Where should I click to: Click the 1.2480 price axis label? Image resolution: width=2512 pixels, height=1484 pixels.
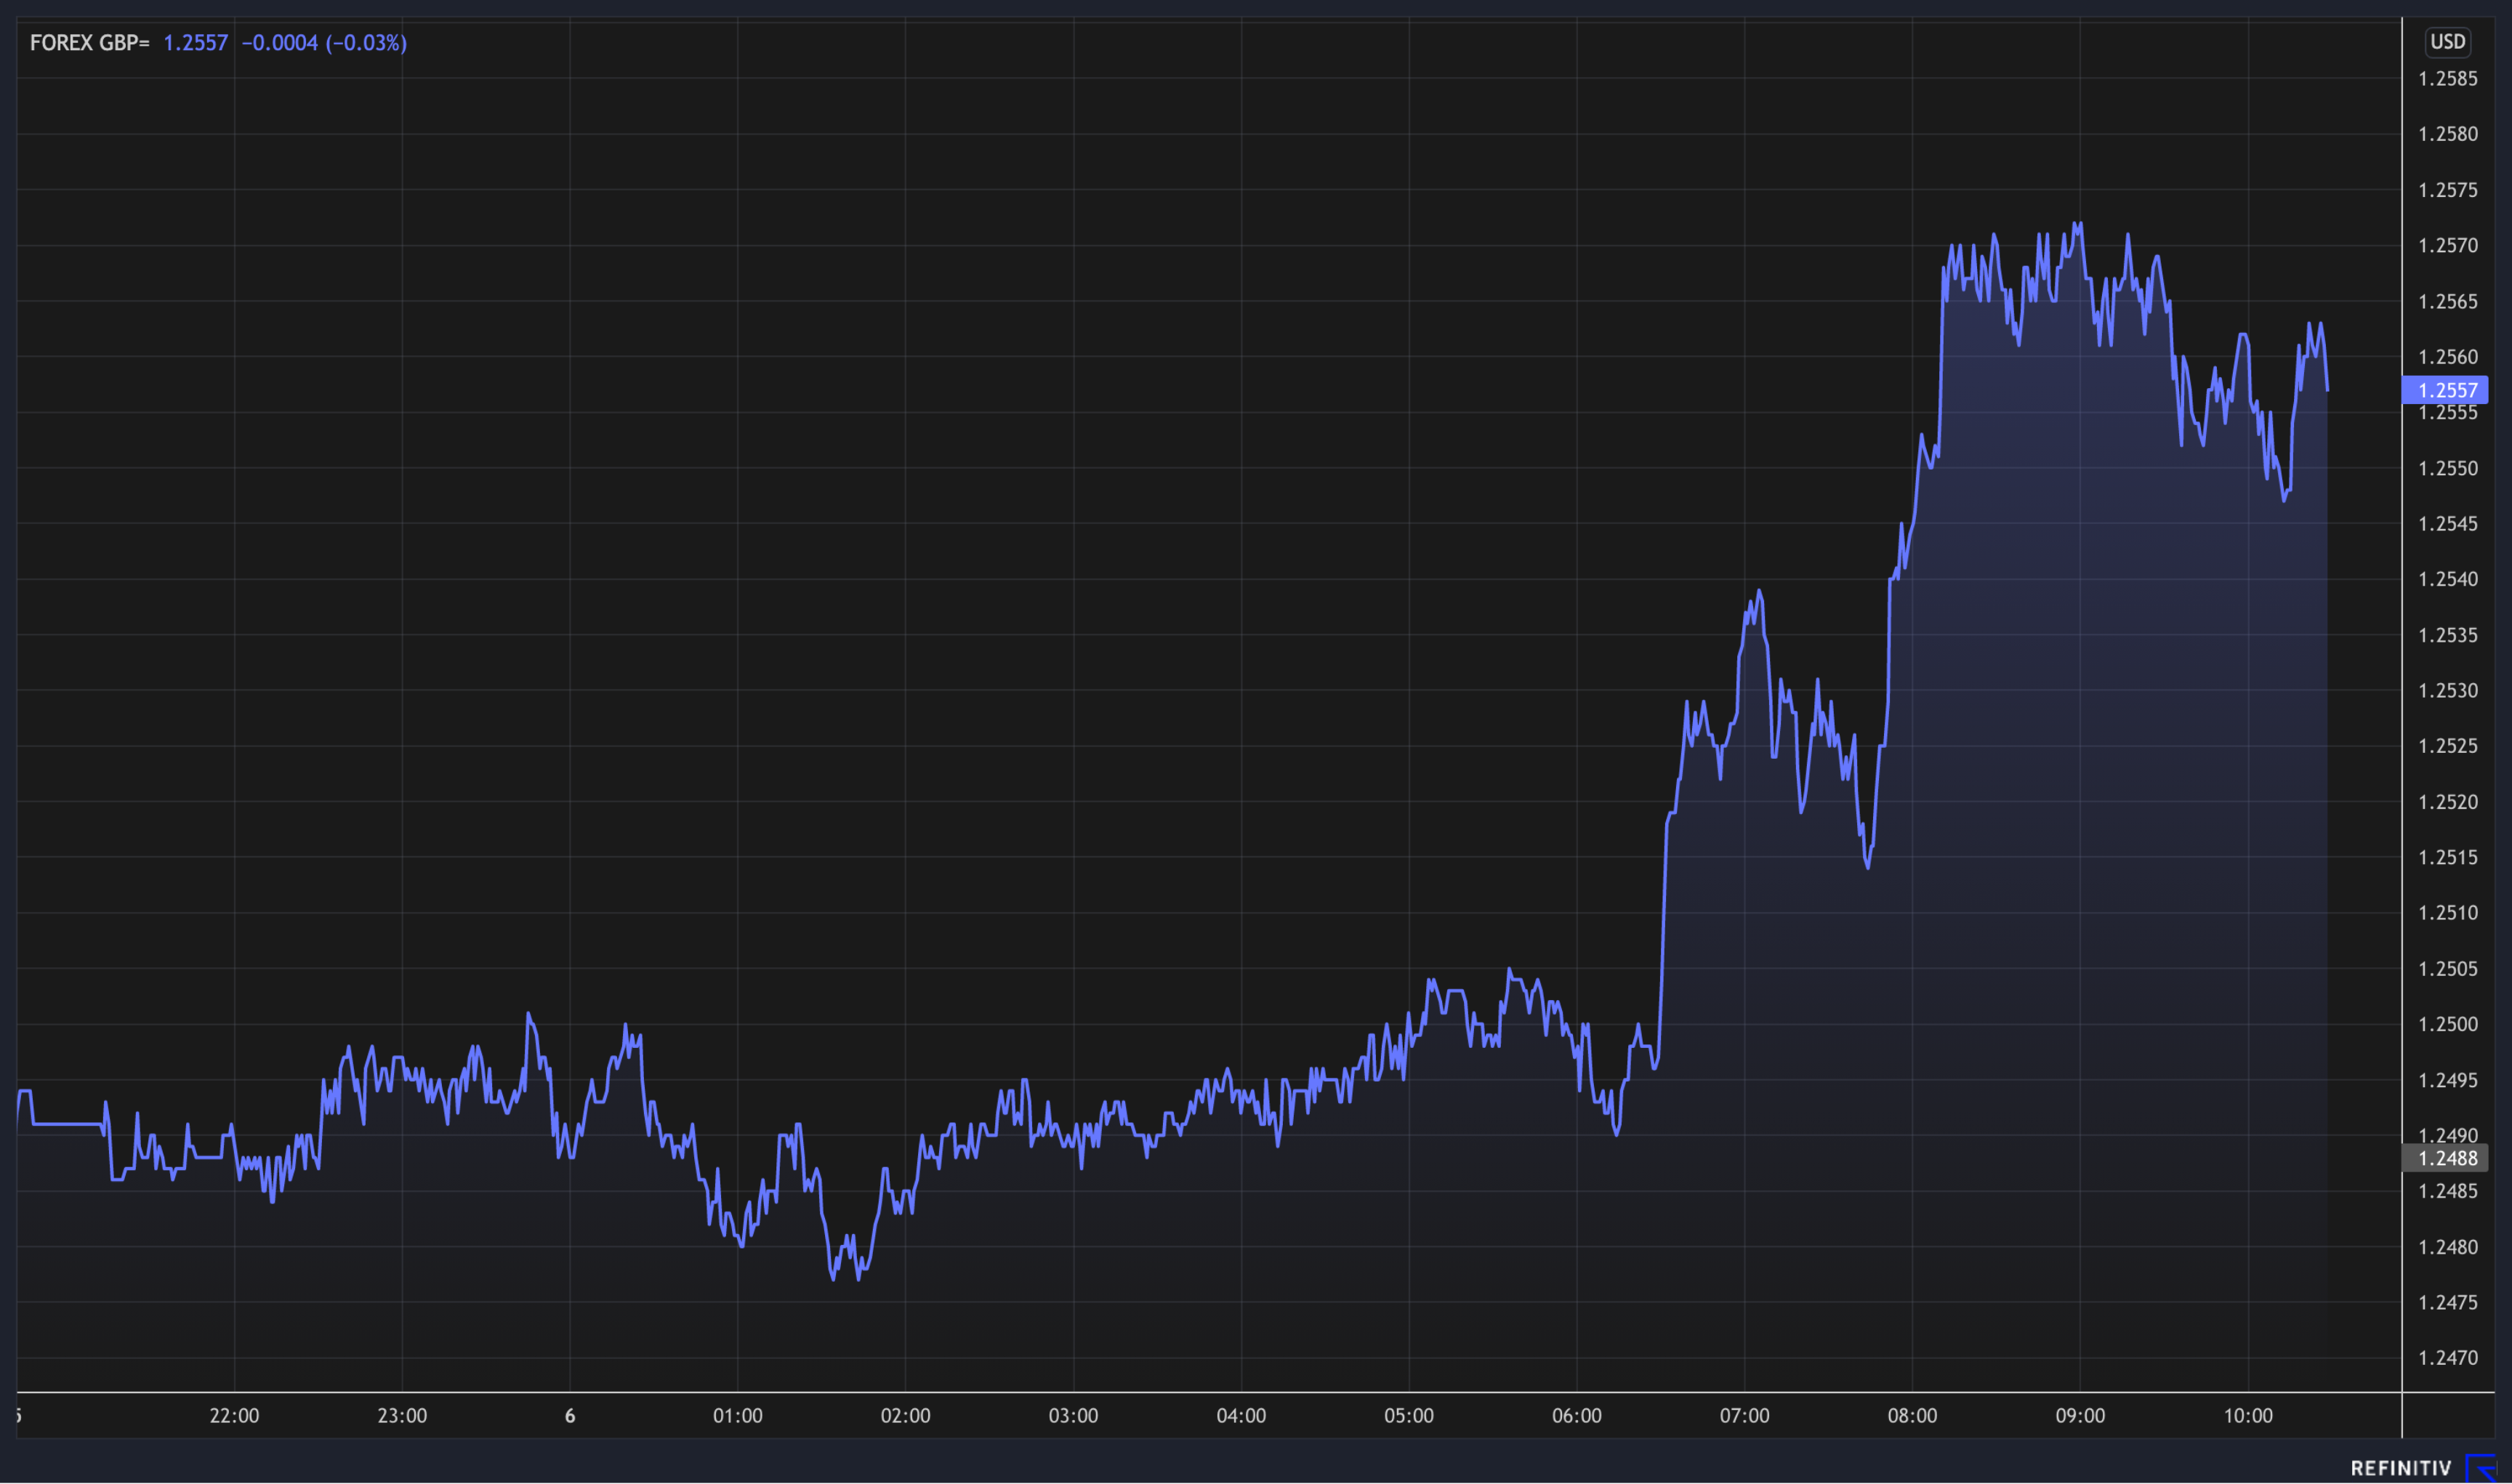point(2448,1247)
